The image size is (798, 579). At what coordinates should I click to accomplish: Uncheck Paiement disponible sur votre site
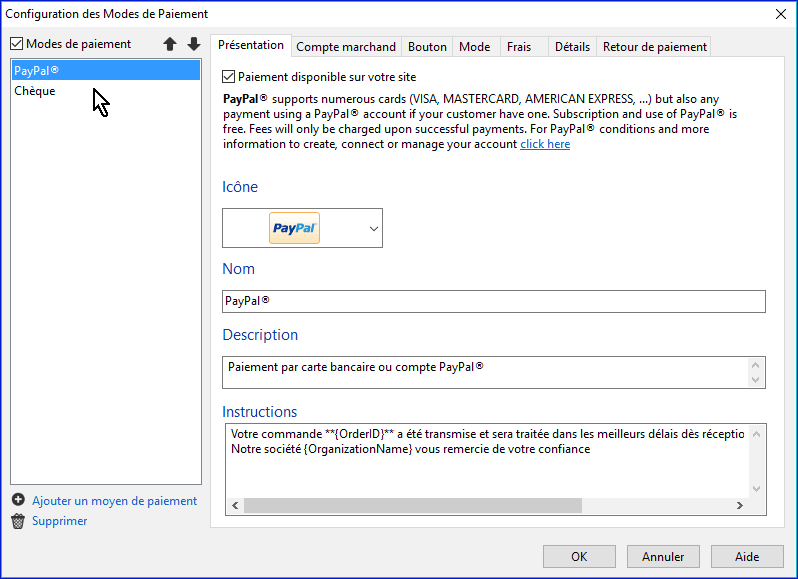[229, 77]
